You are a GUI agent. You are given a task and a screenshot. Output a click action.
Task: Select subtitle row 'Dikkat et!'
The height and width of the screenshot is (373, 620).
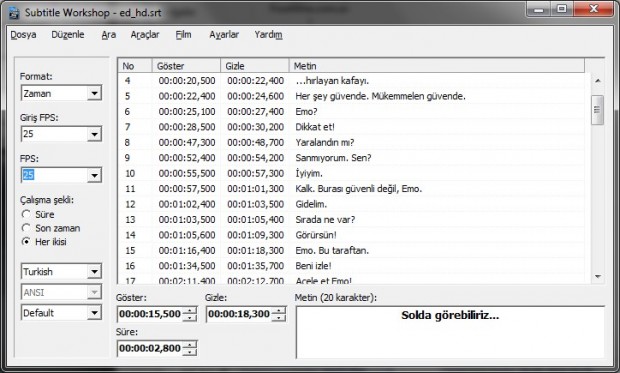coord(351,127)
